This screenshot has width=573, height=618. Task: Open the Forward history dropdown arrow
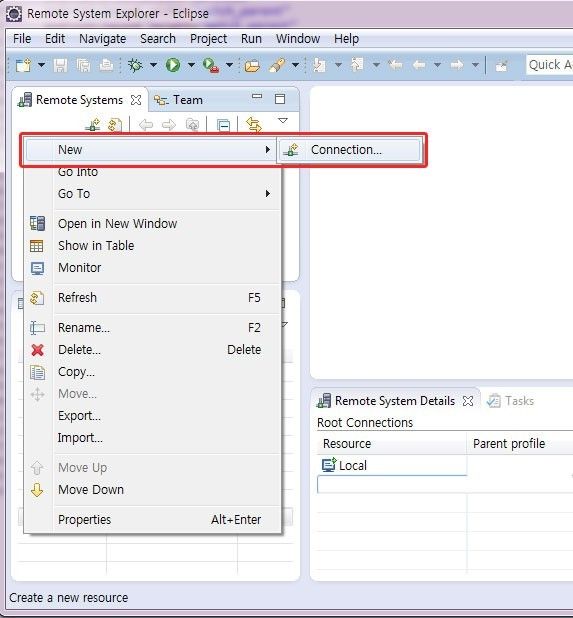[475, 65]
